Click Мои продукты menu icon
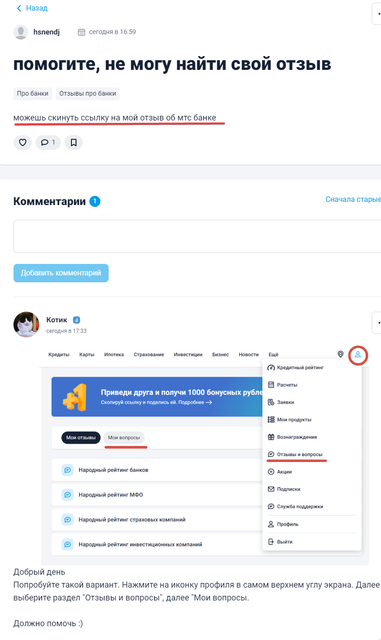 click(x=271, y=420)
